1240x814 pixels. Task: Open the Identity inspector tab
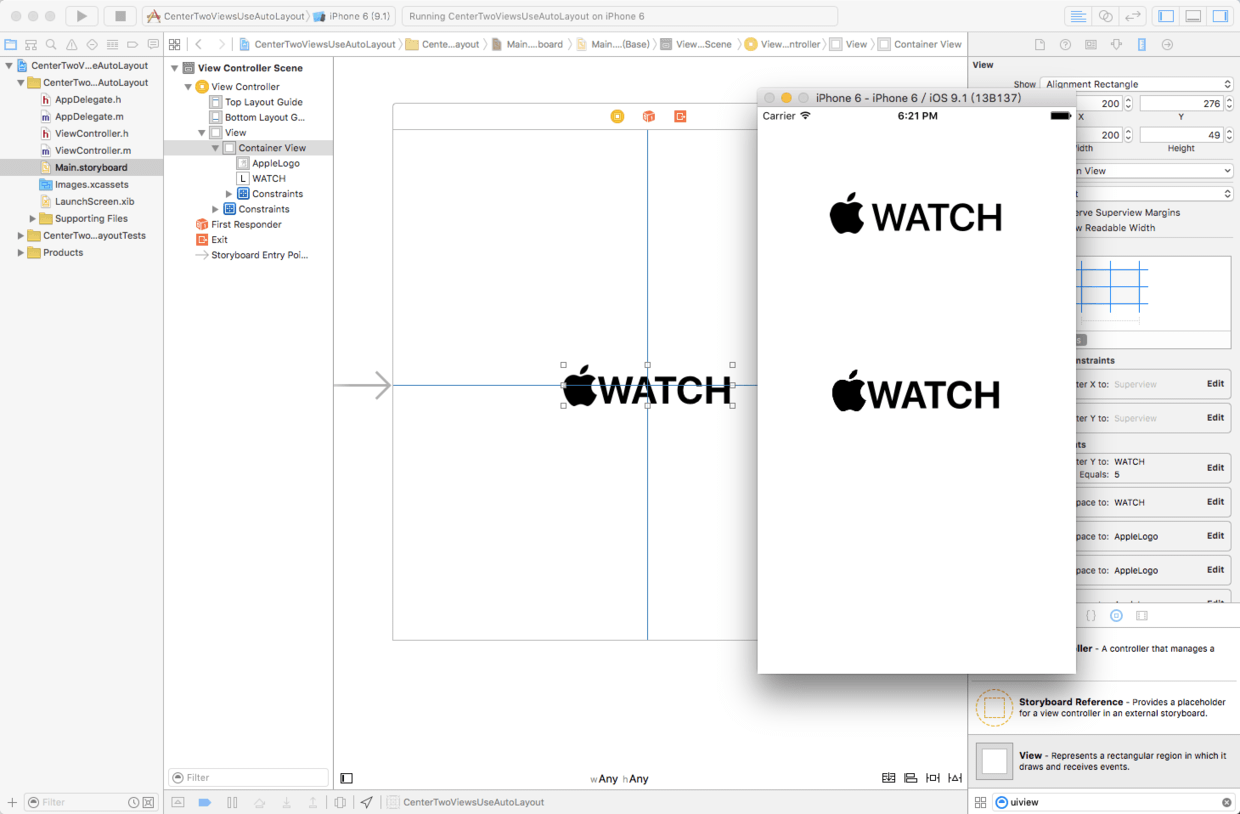(1091, 45)
